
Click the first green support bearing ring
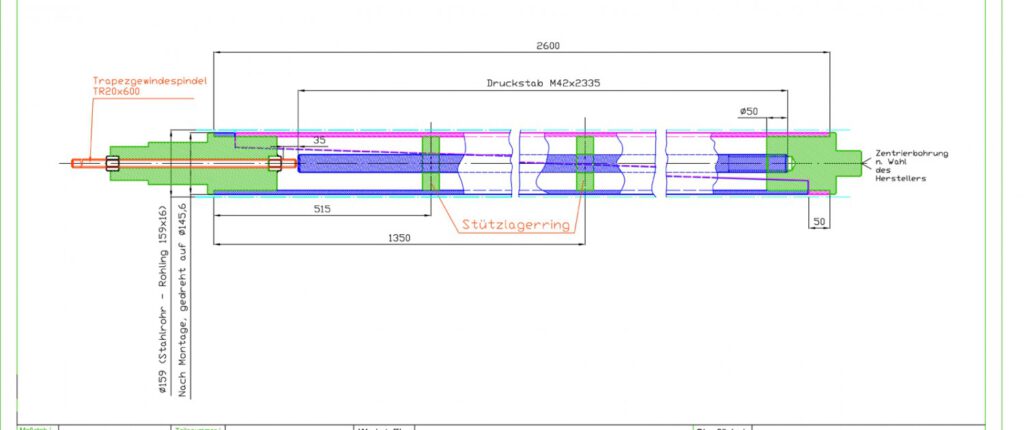pos(431,163)
